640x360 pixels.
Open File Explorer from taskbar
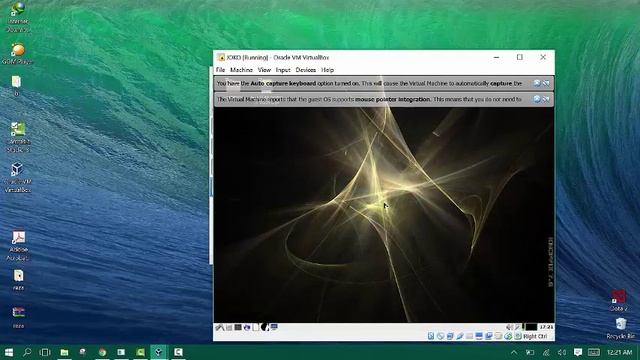pos(64,352)
